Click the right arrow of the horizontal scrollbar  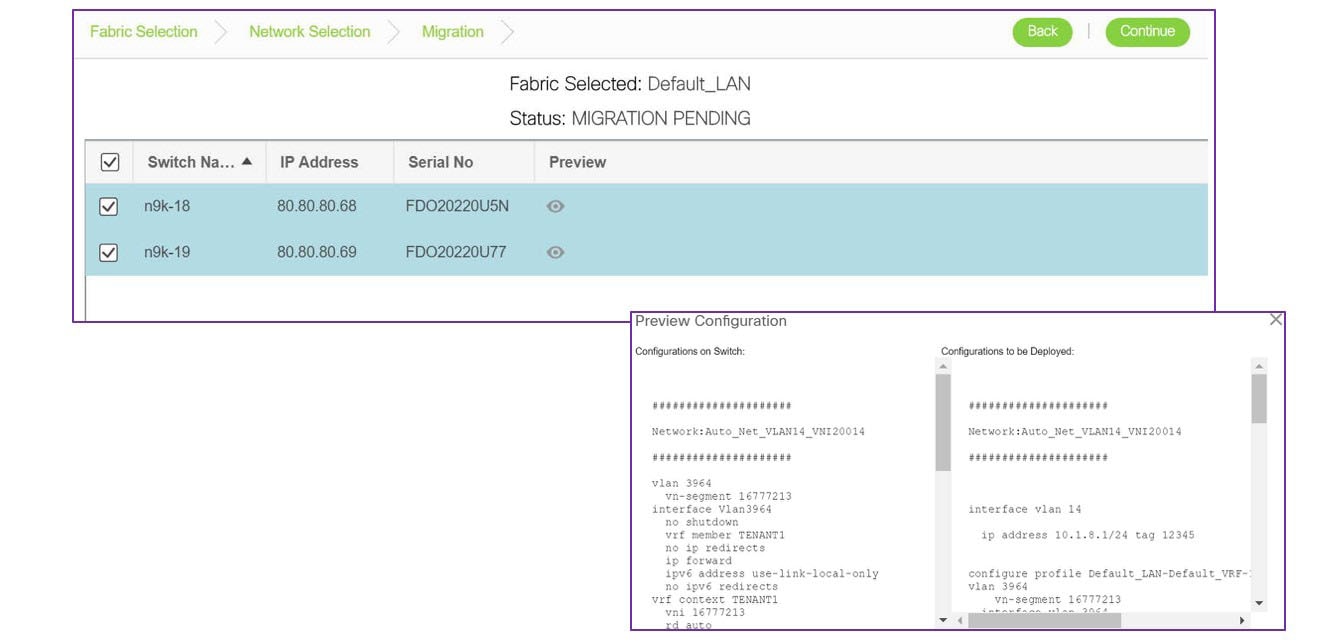point(1243,618)
